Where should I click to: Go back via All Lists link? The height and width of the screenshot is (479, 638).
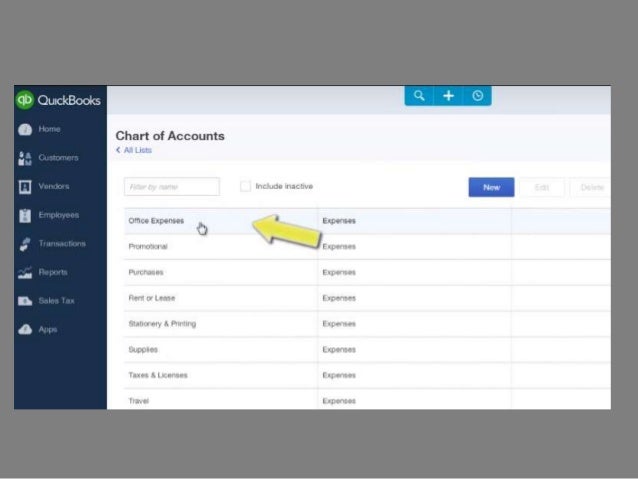138,150
